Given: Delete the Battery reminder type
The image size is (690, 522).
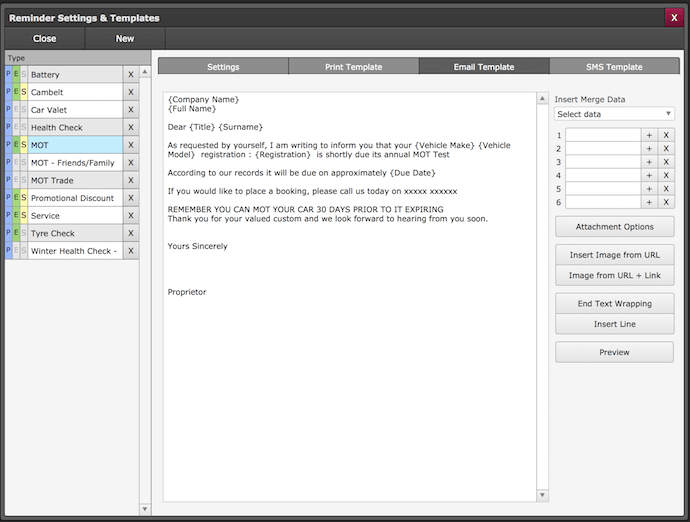Looking at the screenshot, I should pyautogui.click(x=130, y=75).
